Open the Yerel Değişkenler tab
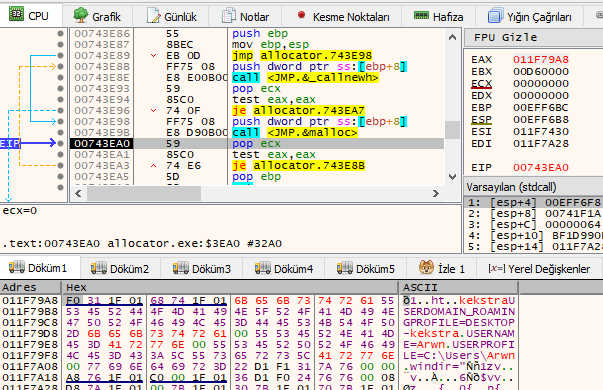This screenshot has width=603, height=390. (x=539, y=268)
